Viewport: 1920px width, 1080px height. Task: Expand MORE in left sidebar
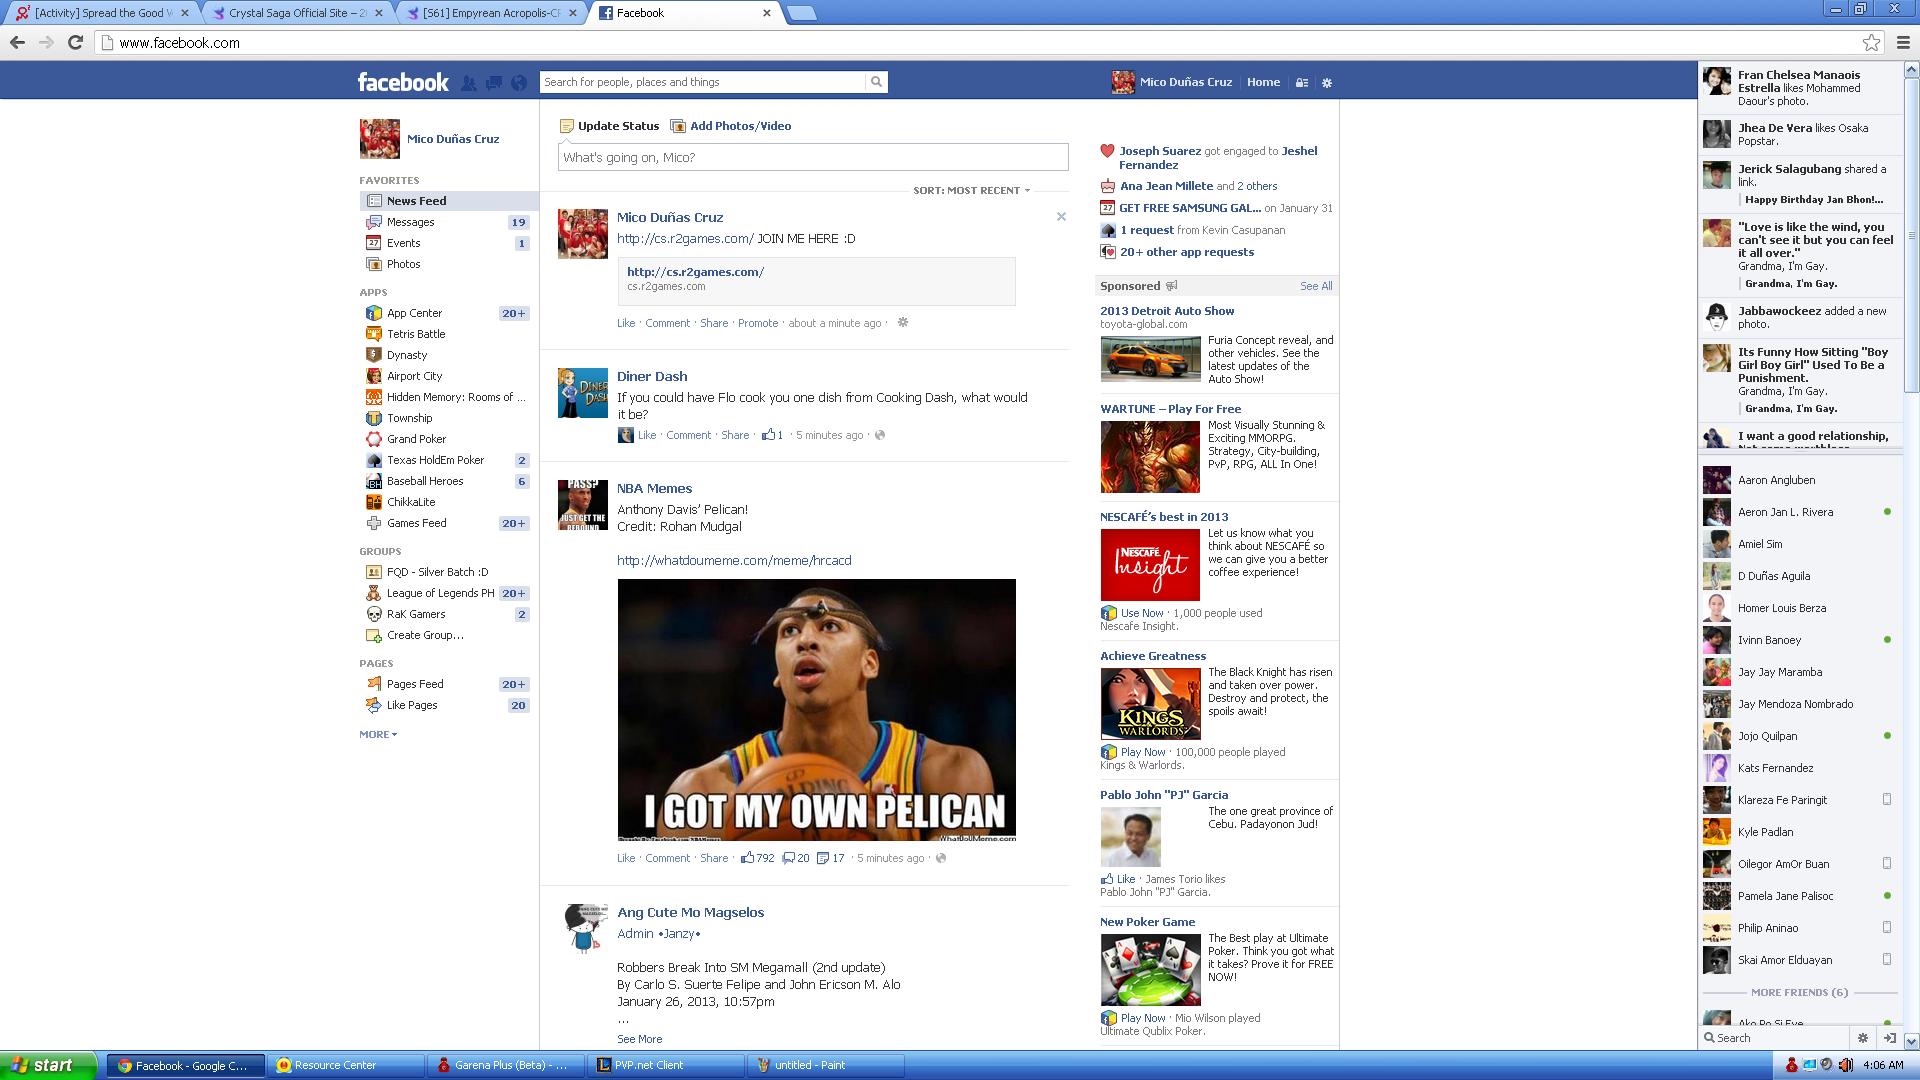coord(378,734)
